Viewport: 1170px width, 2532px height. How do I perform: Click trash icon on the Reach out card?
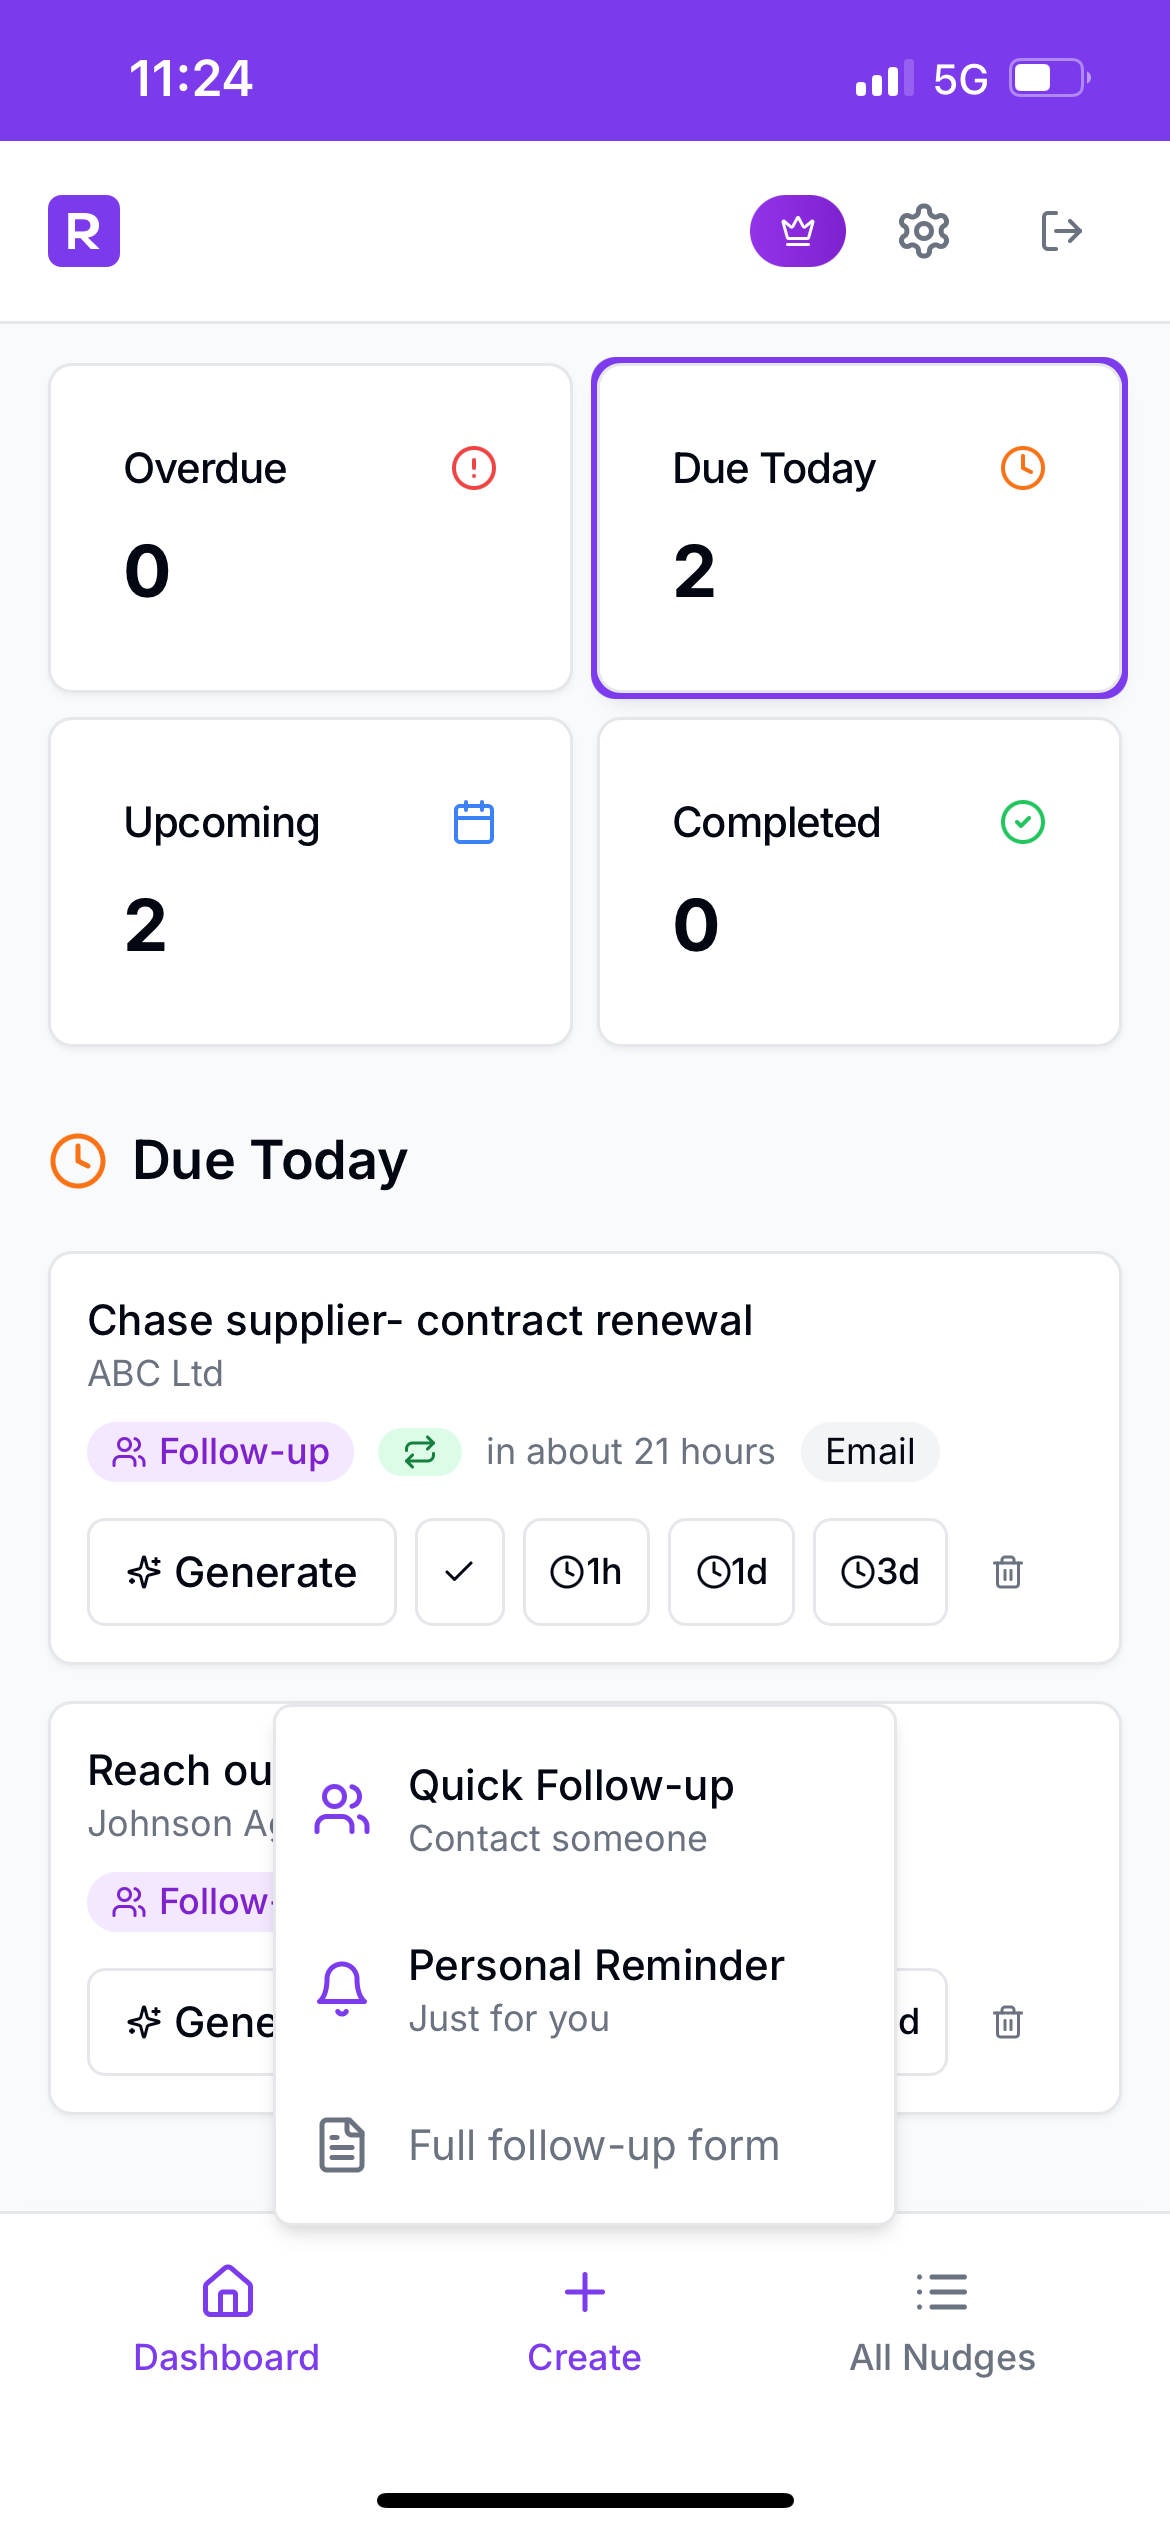point(1007,2022)
